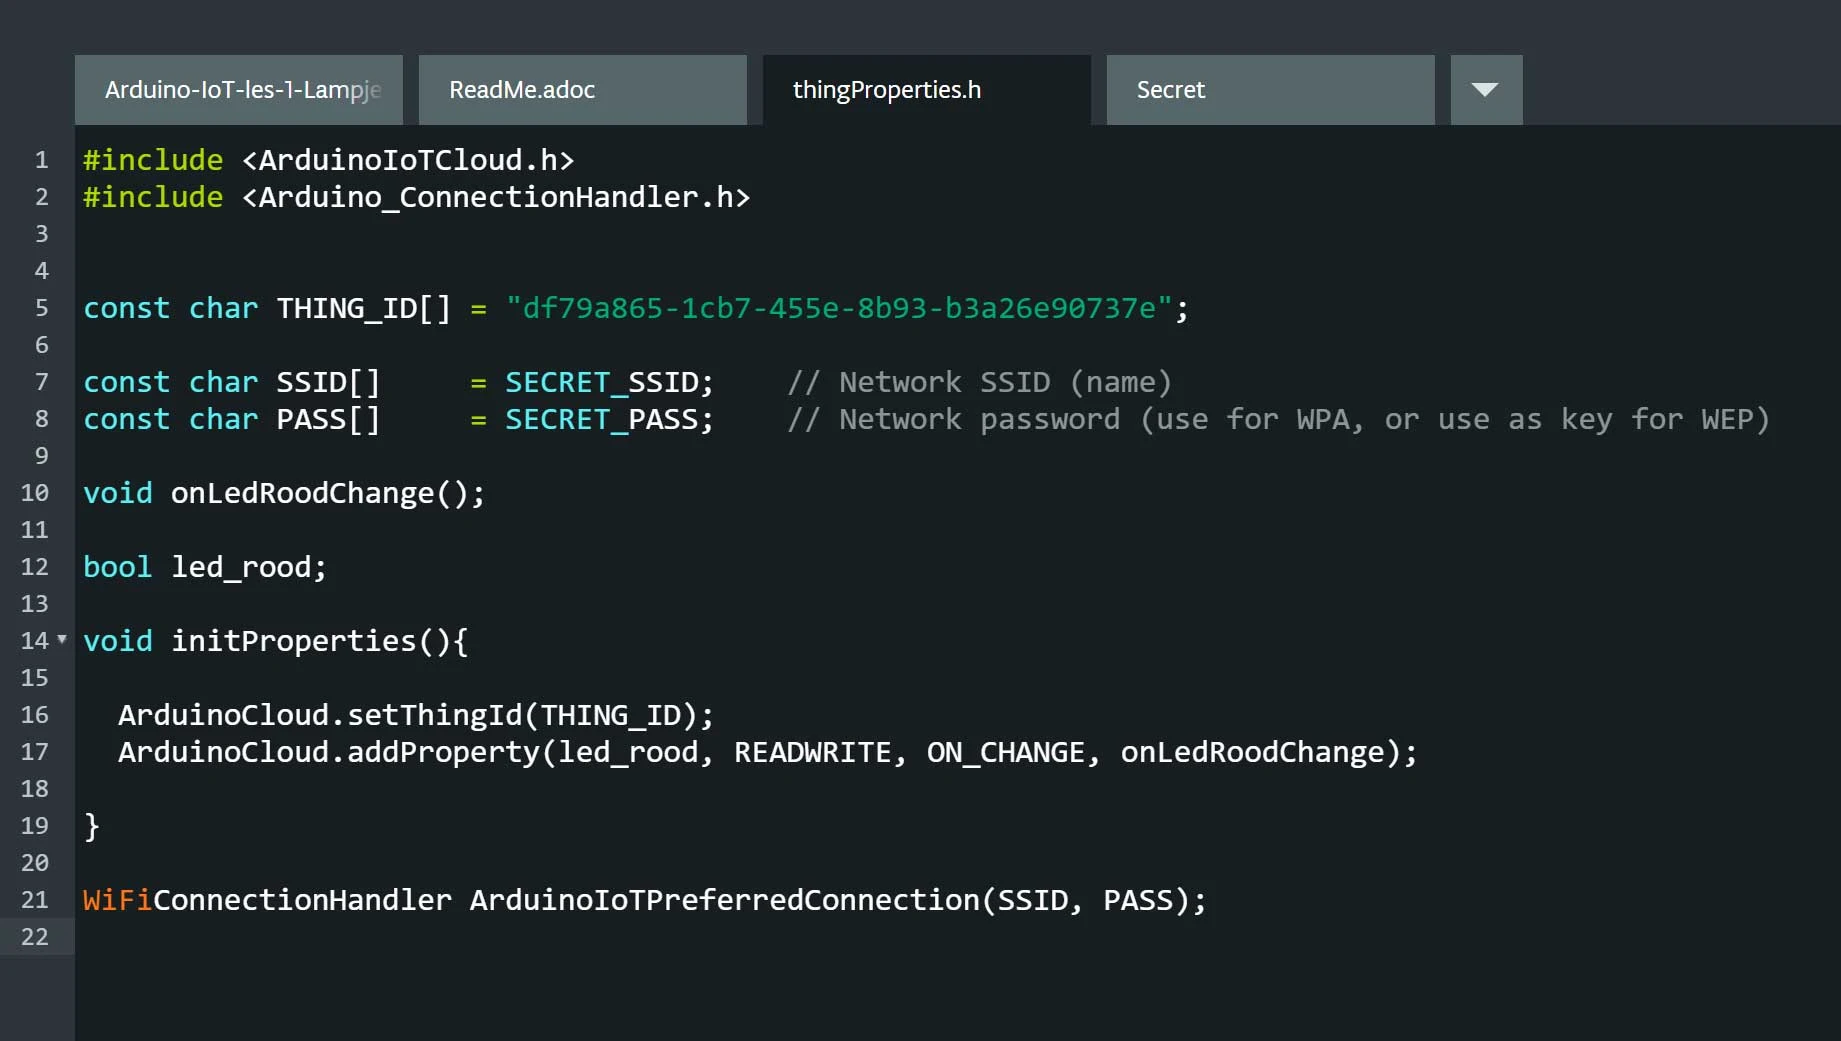1841x1041 pixels.
Task: Open the Secret tab
Action: coord(1271,90)
